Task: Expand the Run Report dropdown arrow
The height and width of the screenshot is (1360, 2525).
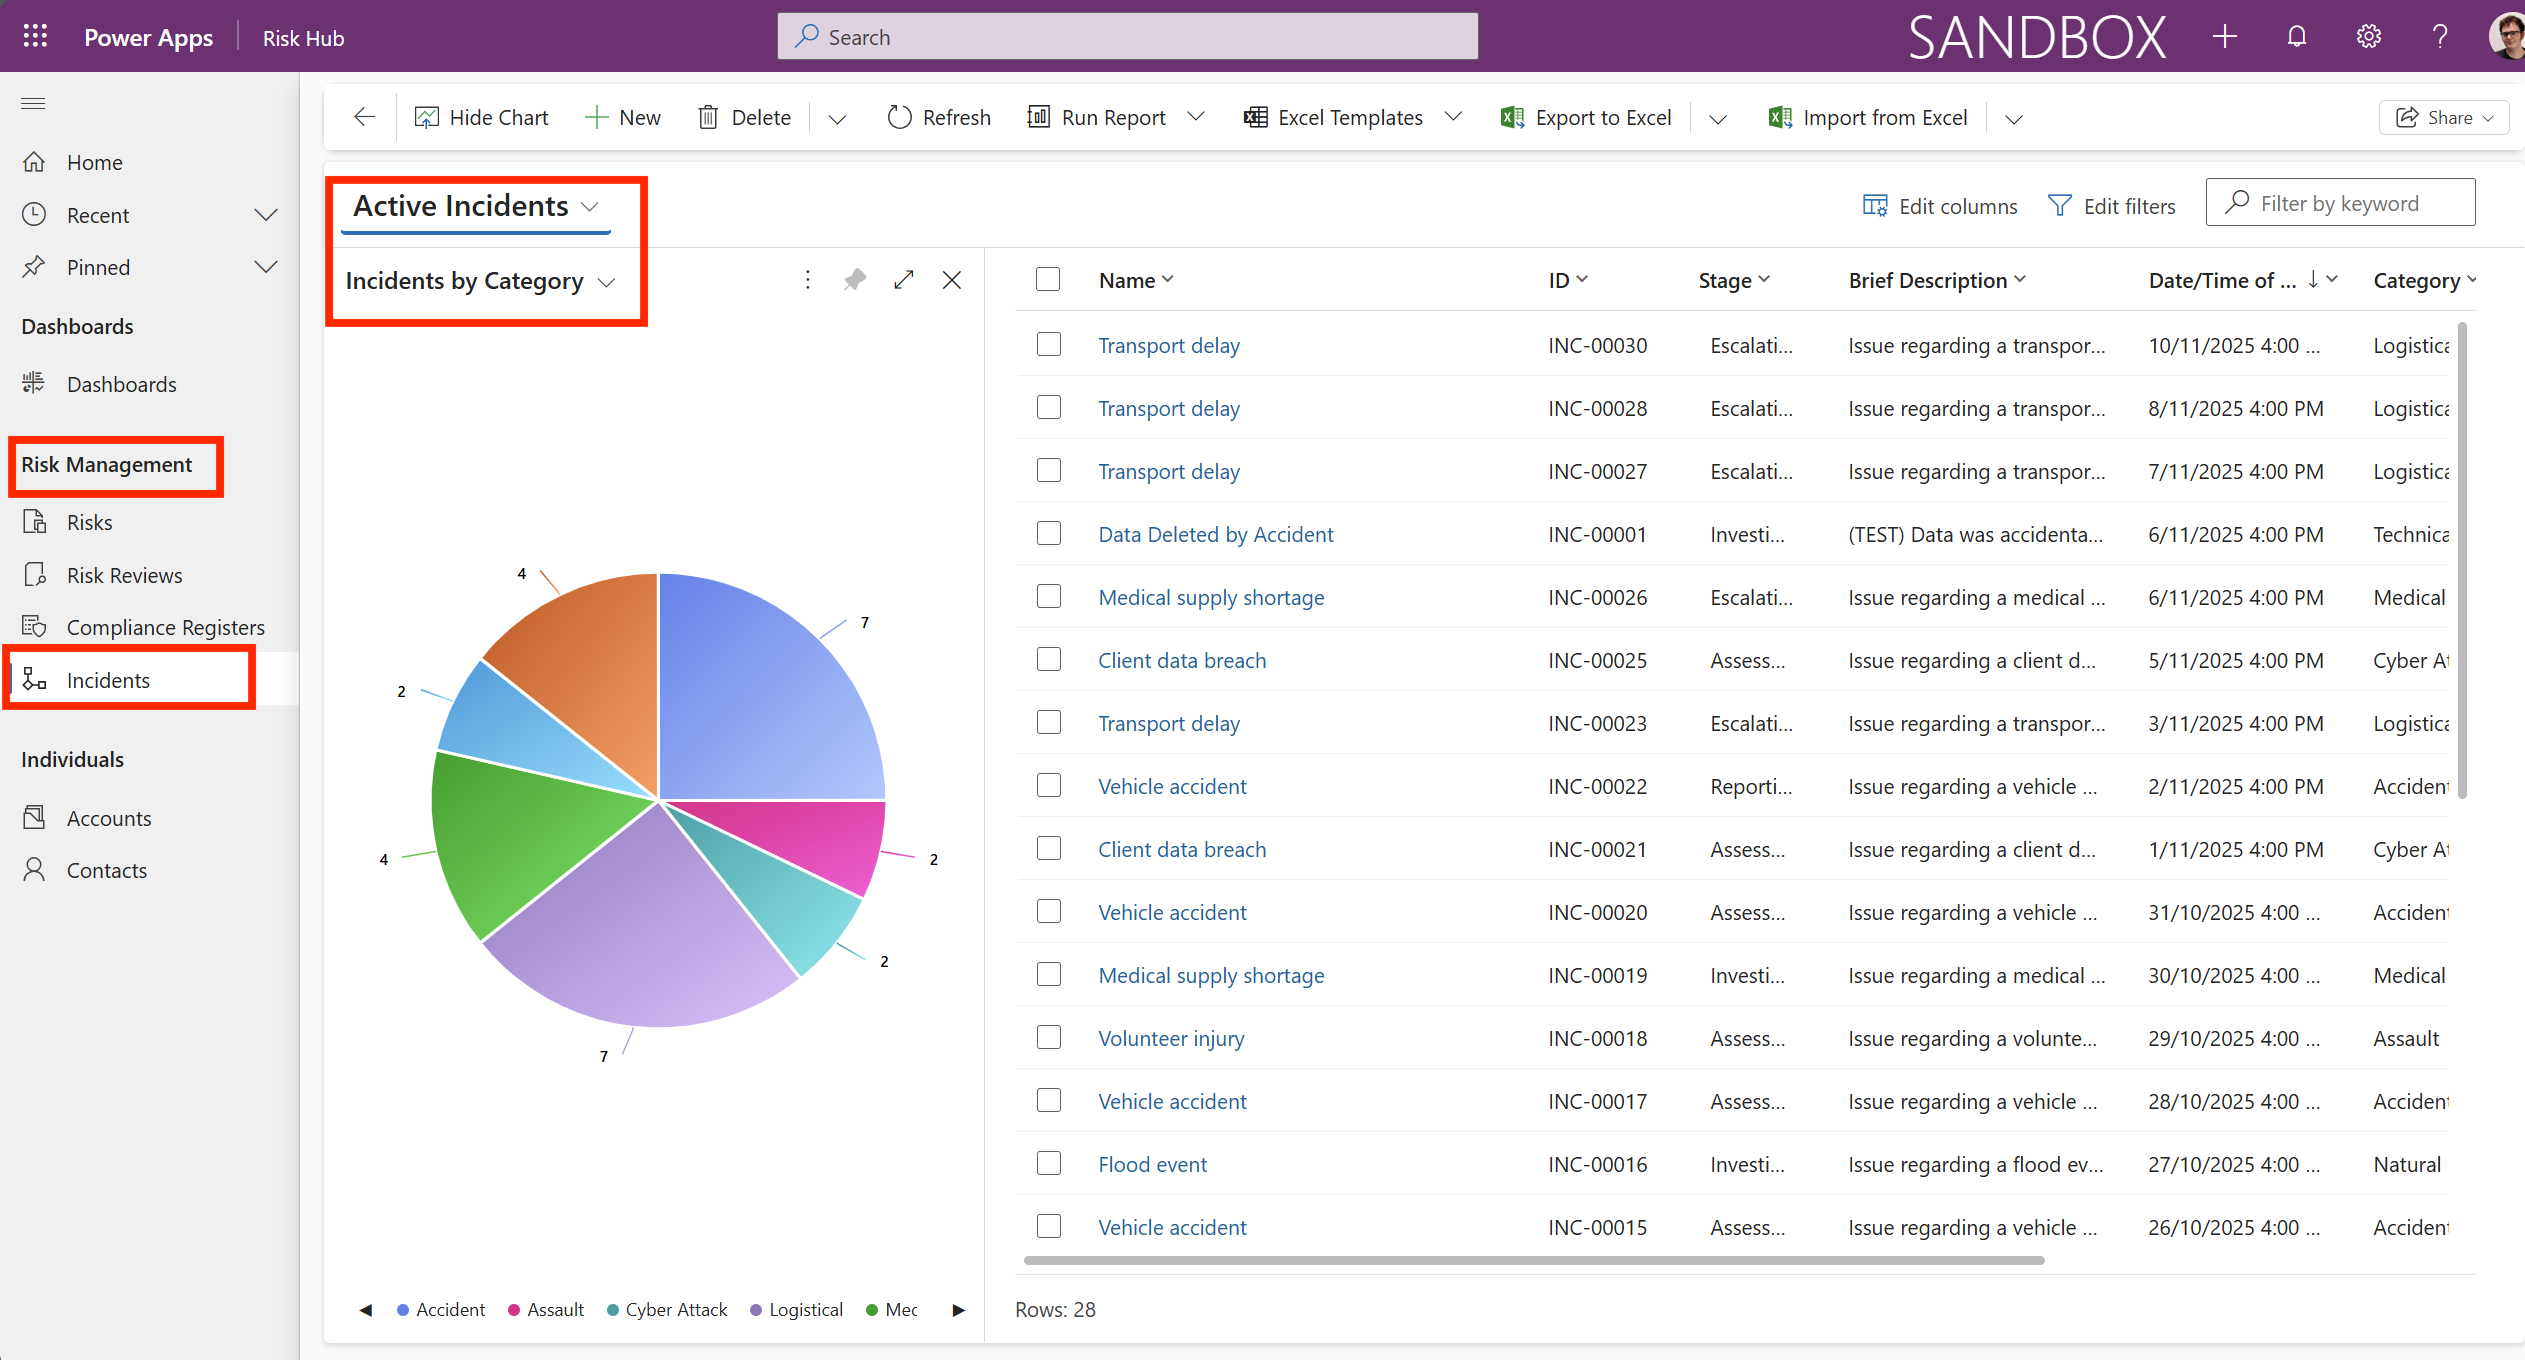Action: tap(1196, 117)
